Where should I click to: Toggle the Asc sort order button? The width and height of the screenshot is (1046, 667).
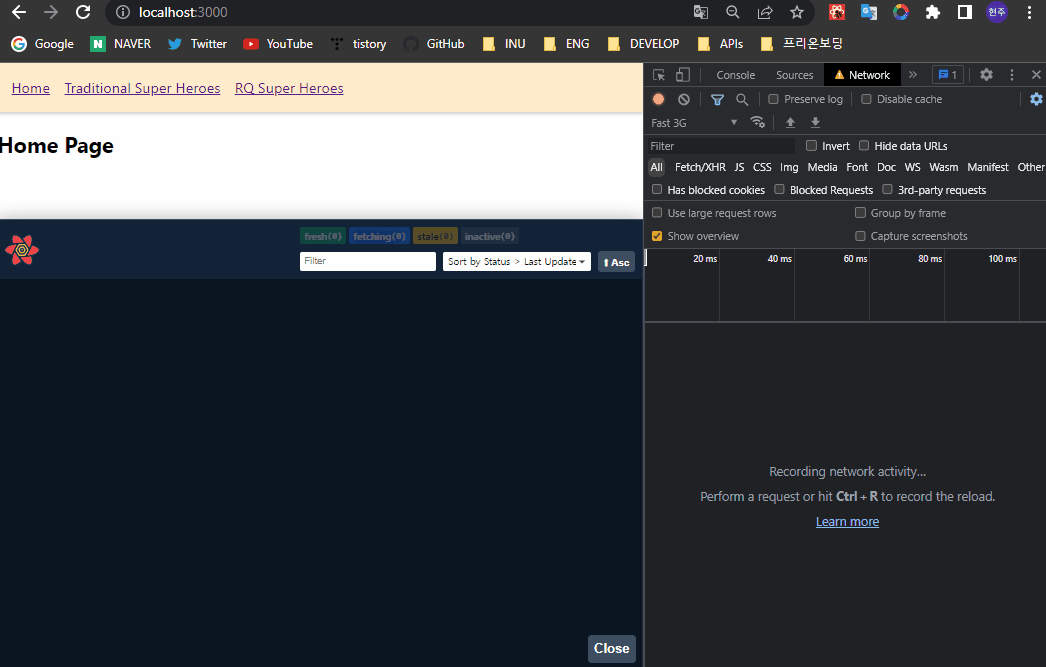(x=616, y=261)
